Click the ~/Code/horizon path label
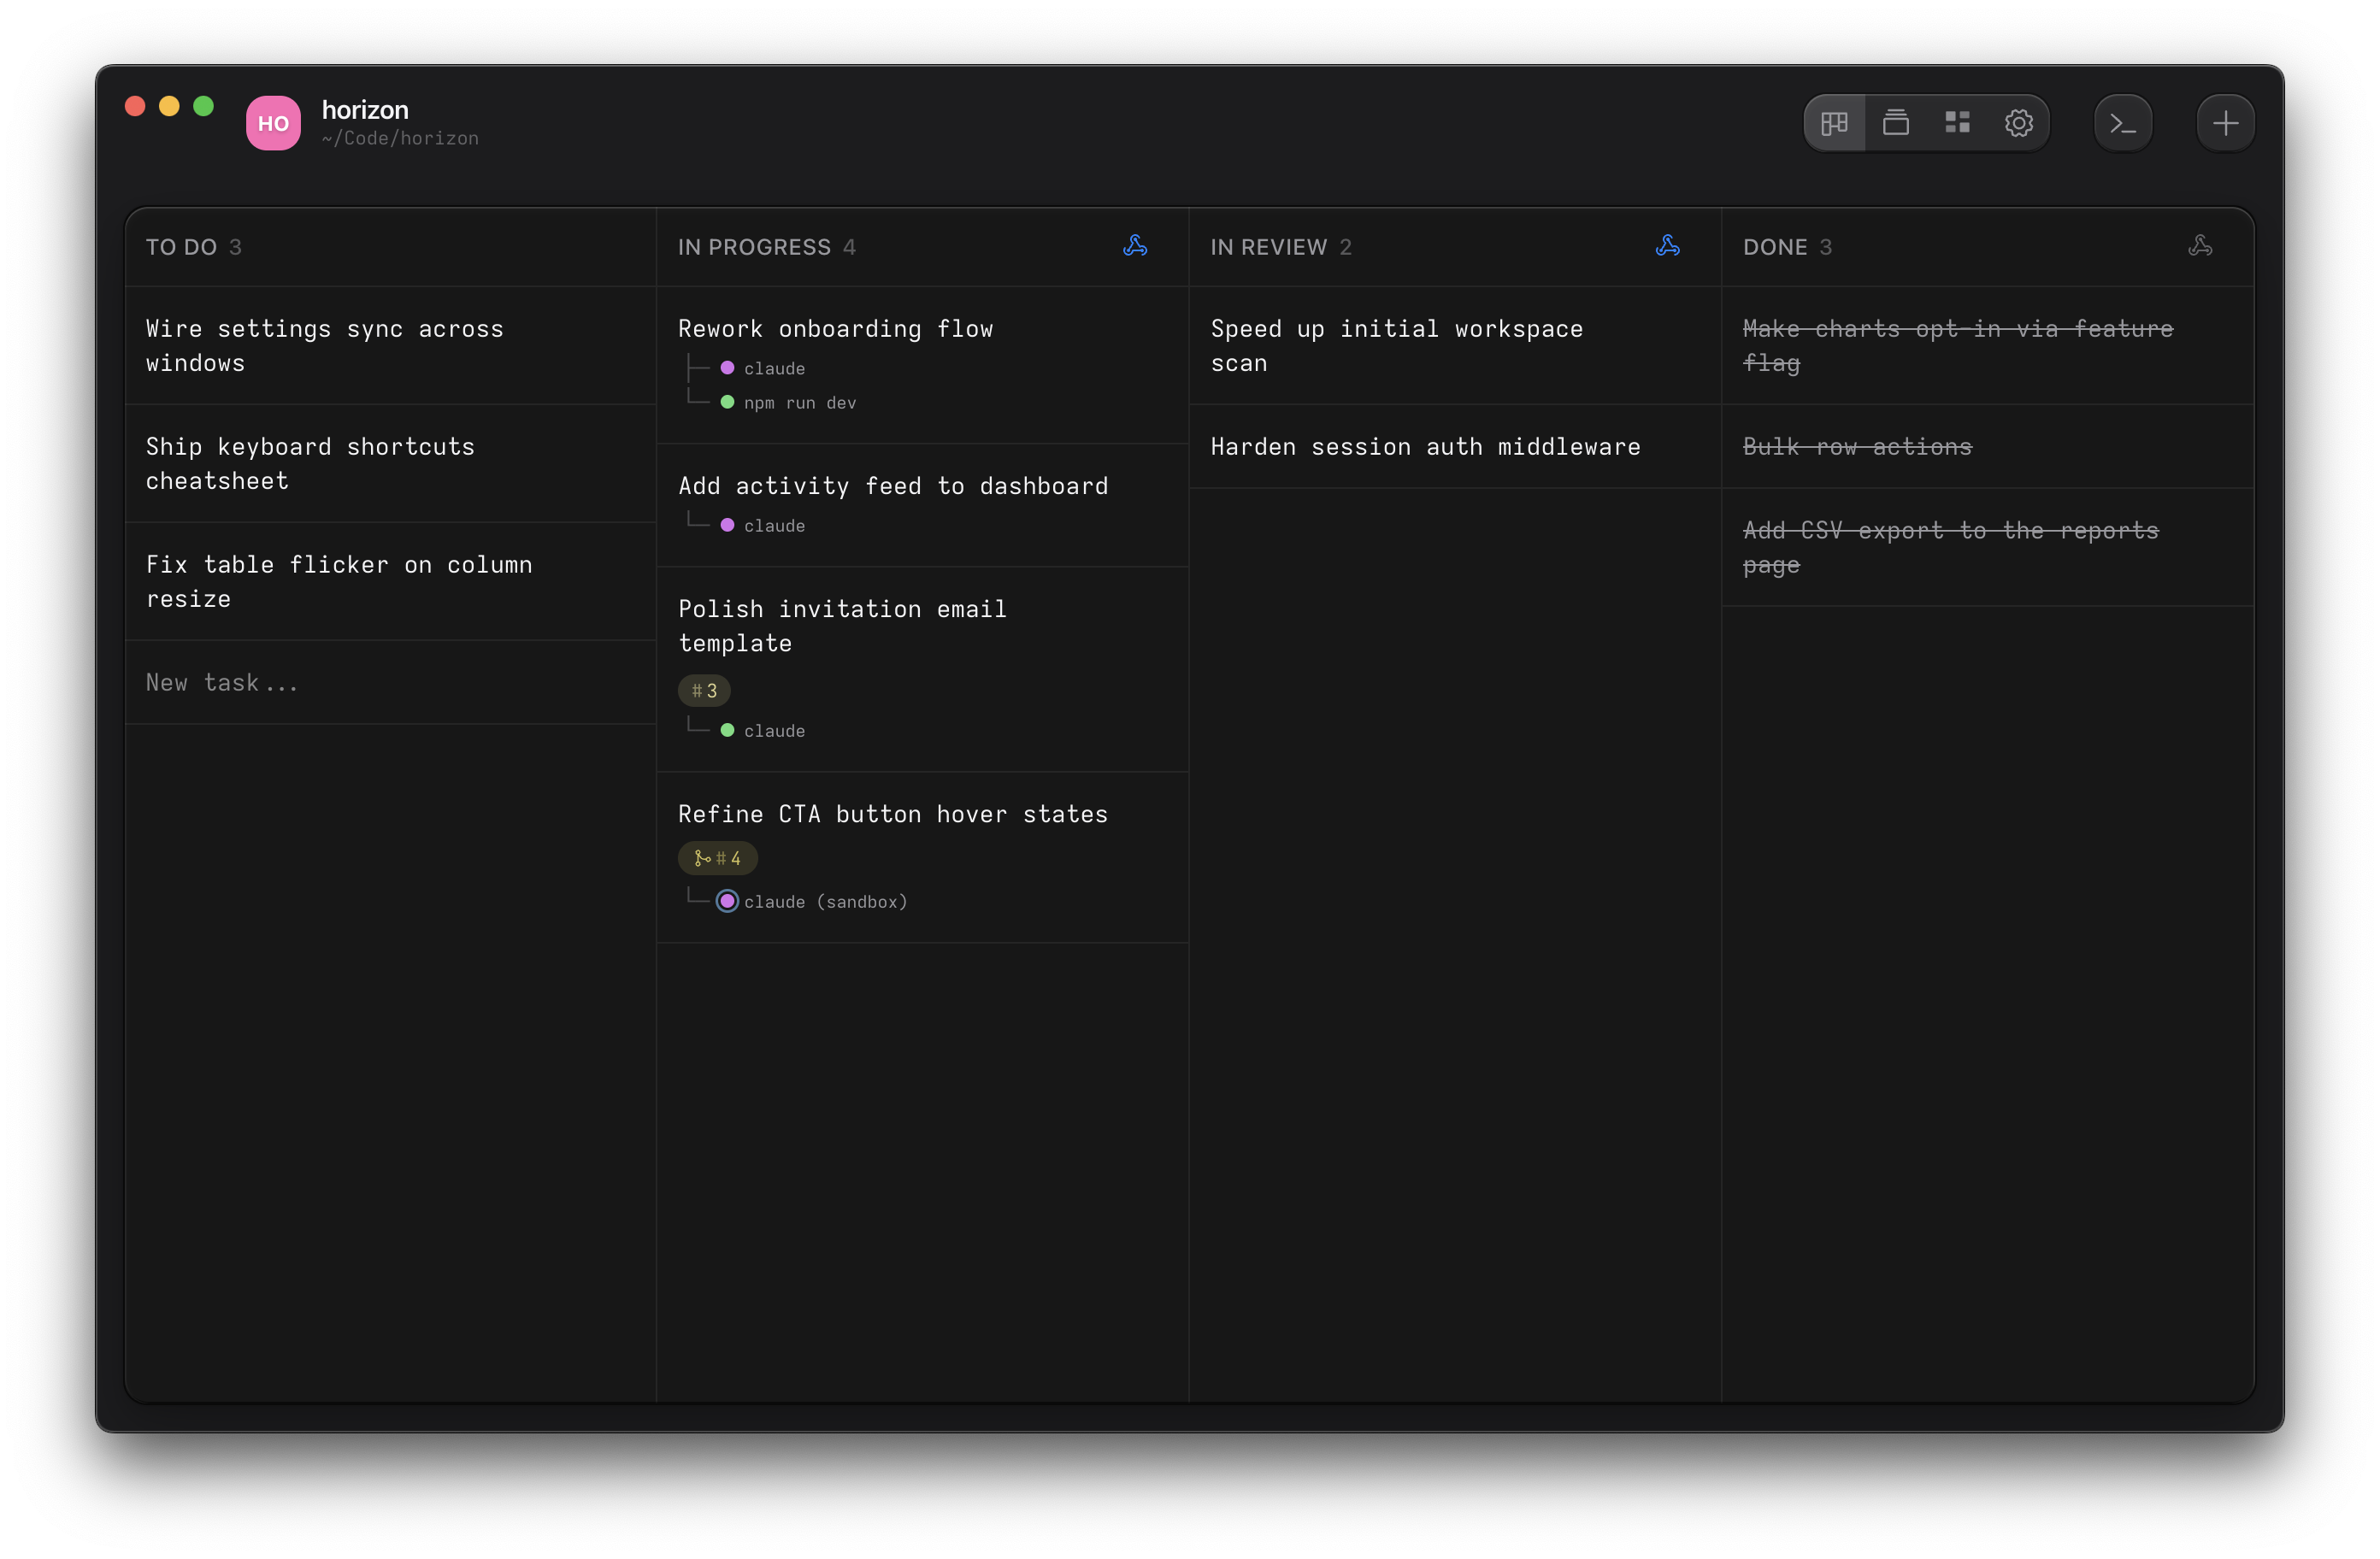 coord(400,138)
